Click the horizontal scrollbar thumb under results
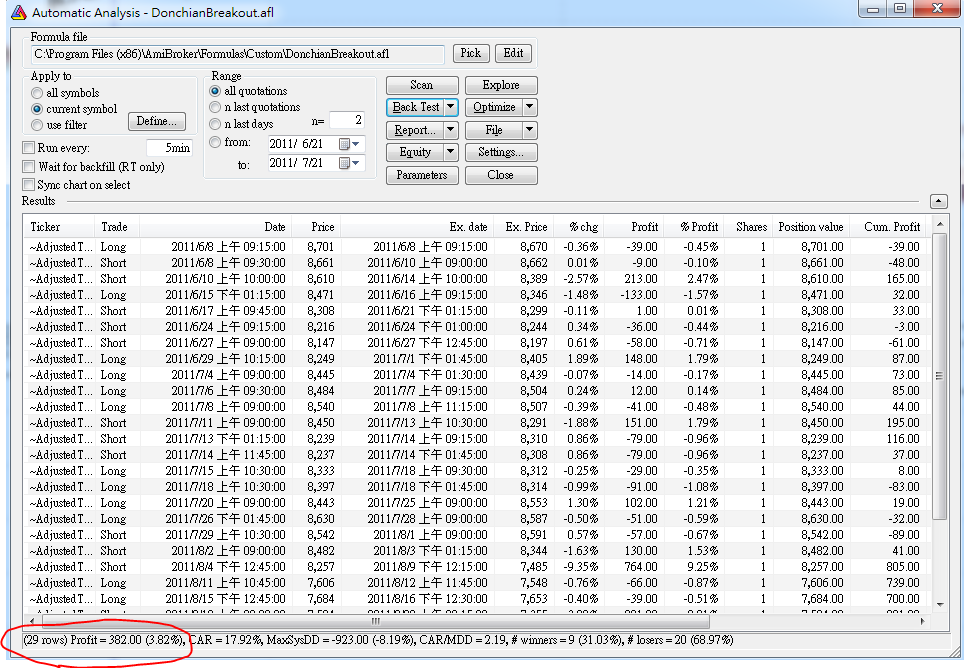The width and height of the screenshot is (964, 668). pyautogui.click(x=376, y=621)
